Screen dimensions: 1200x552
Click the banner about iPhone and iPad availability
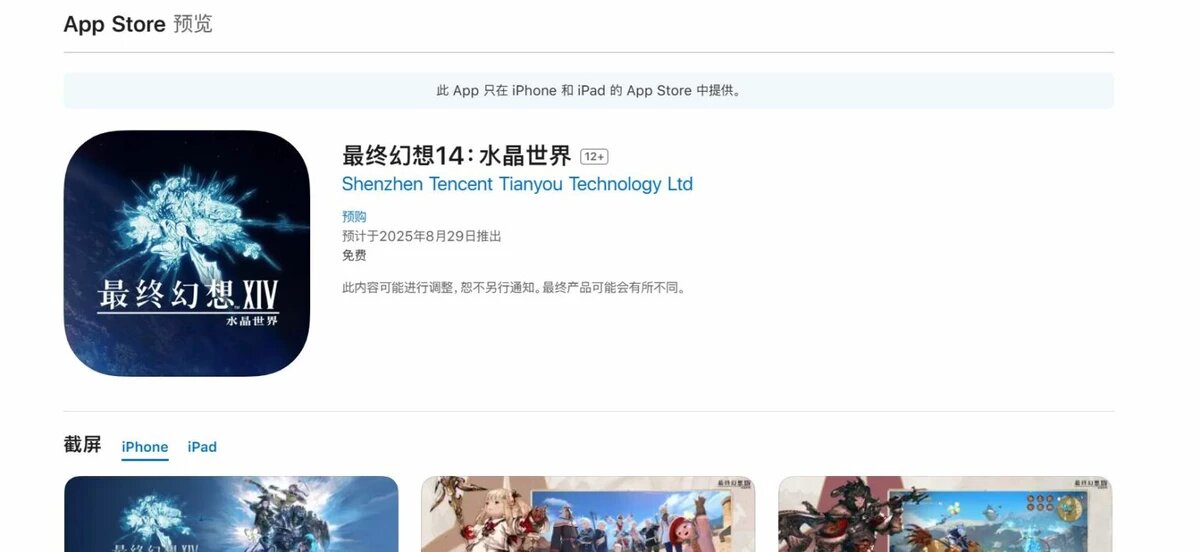click(588, 90)
